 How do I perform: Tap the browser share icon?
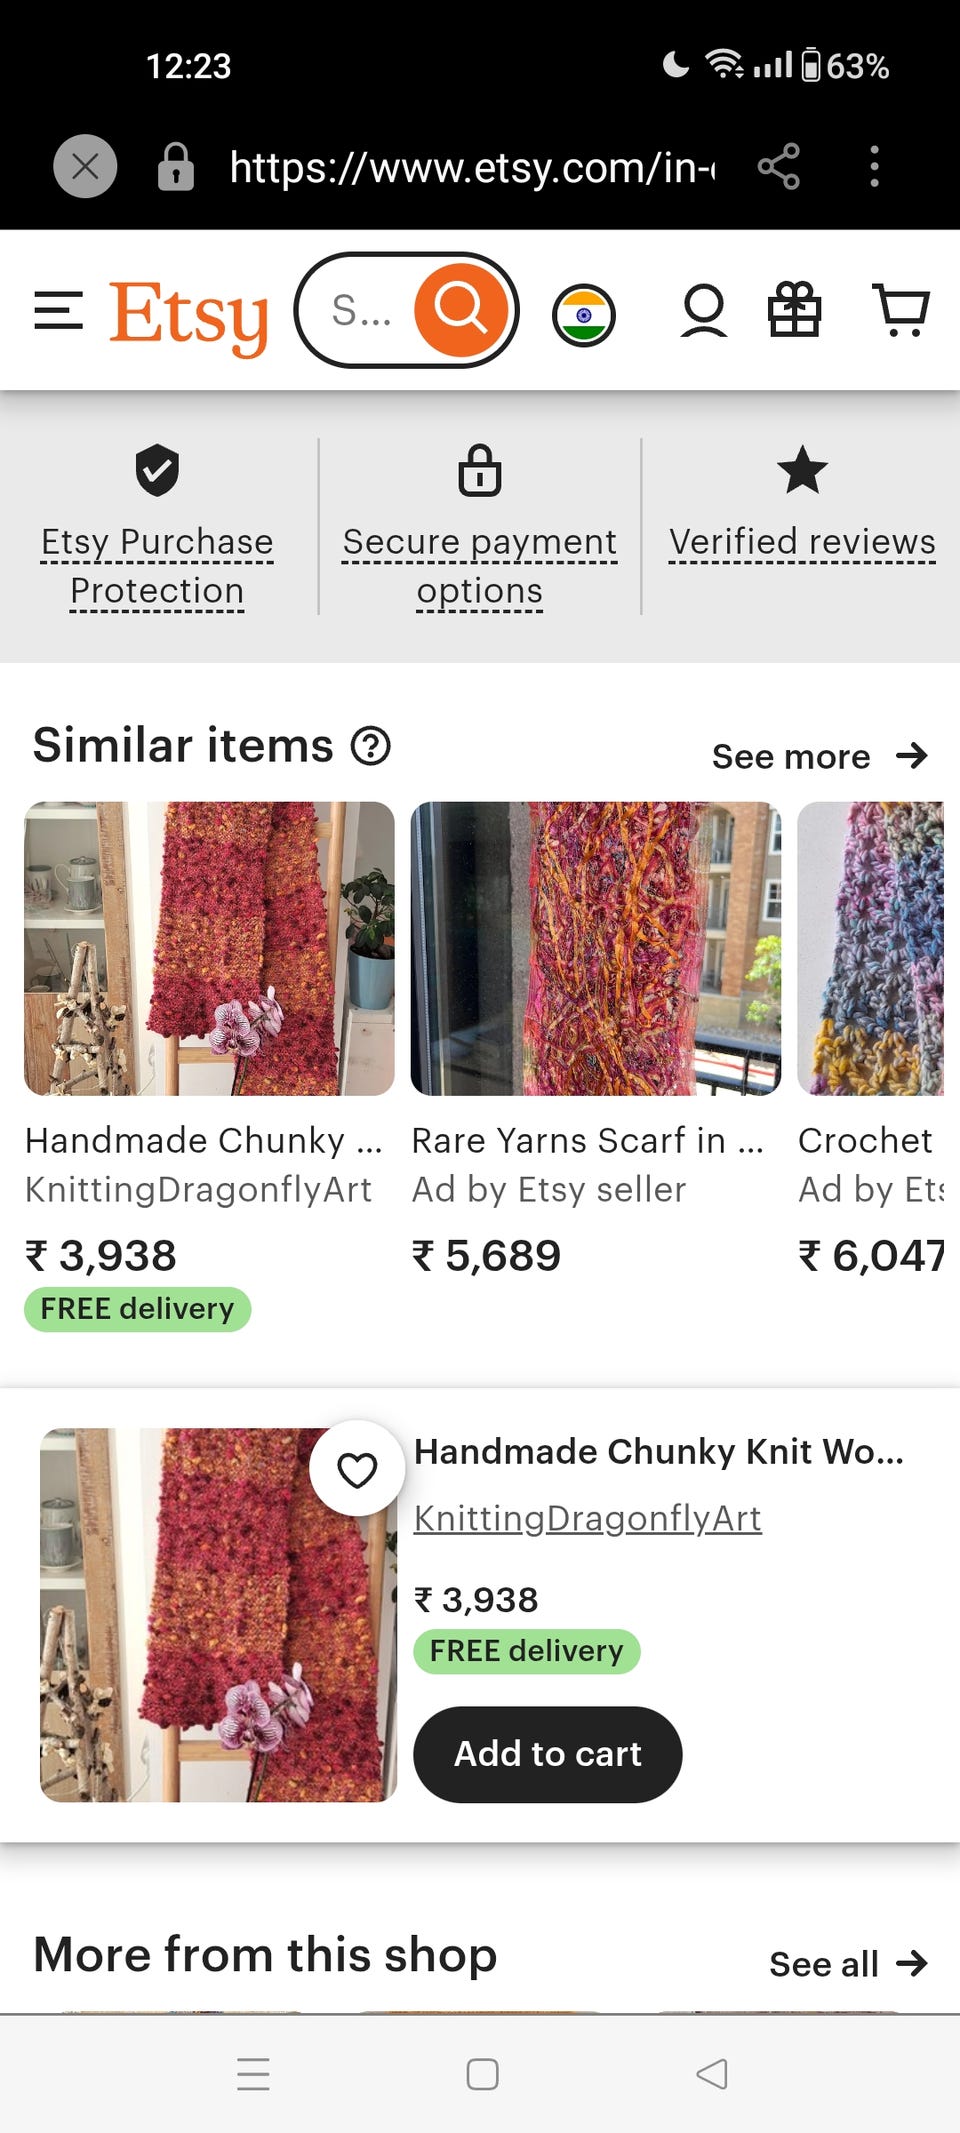tap(778, 166)
